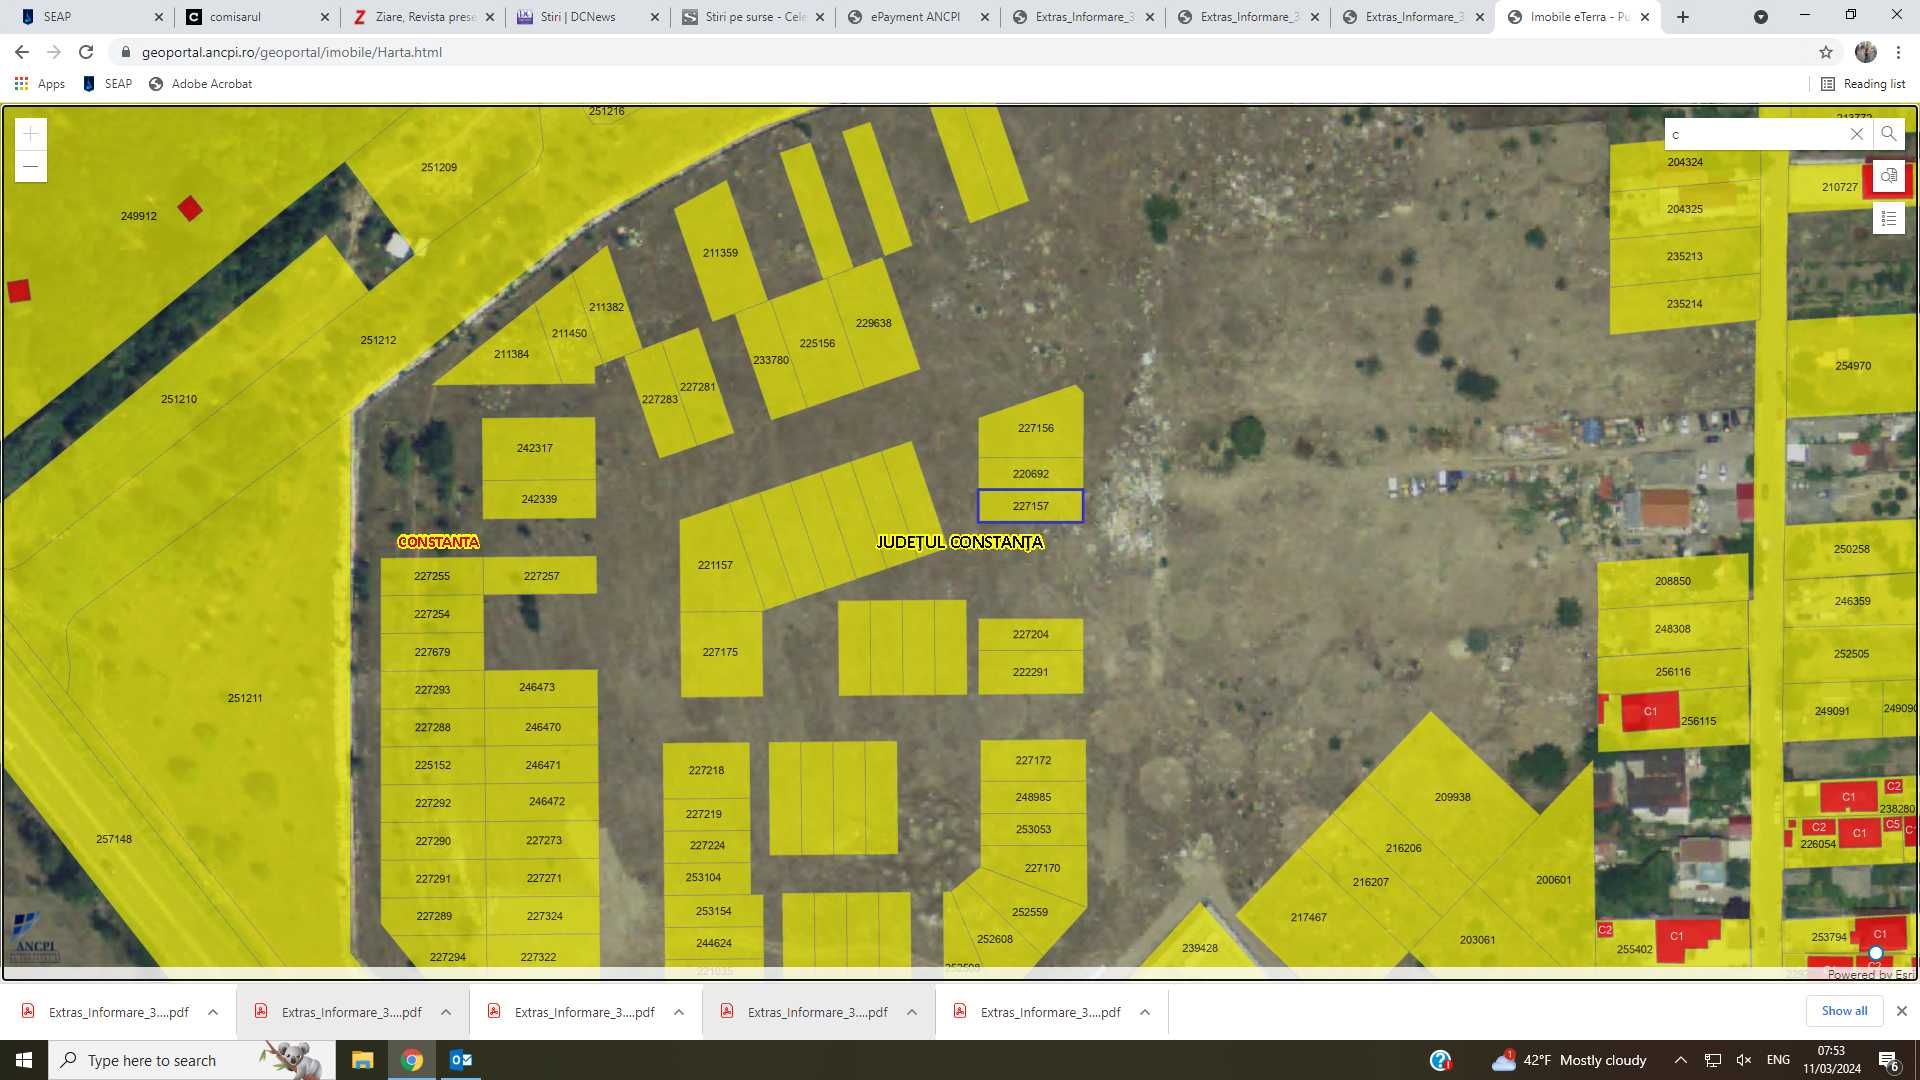Open weather widget showing 42°F Mostly cloudy
The height and width of the screenshot is (1080, 1920).
[1569, 1060]
